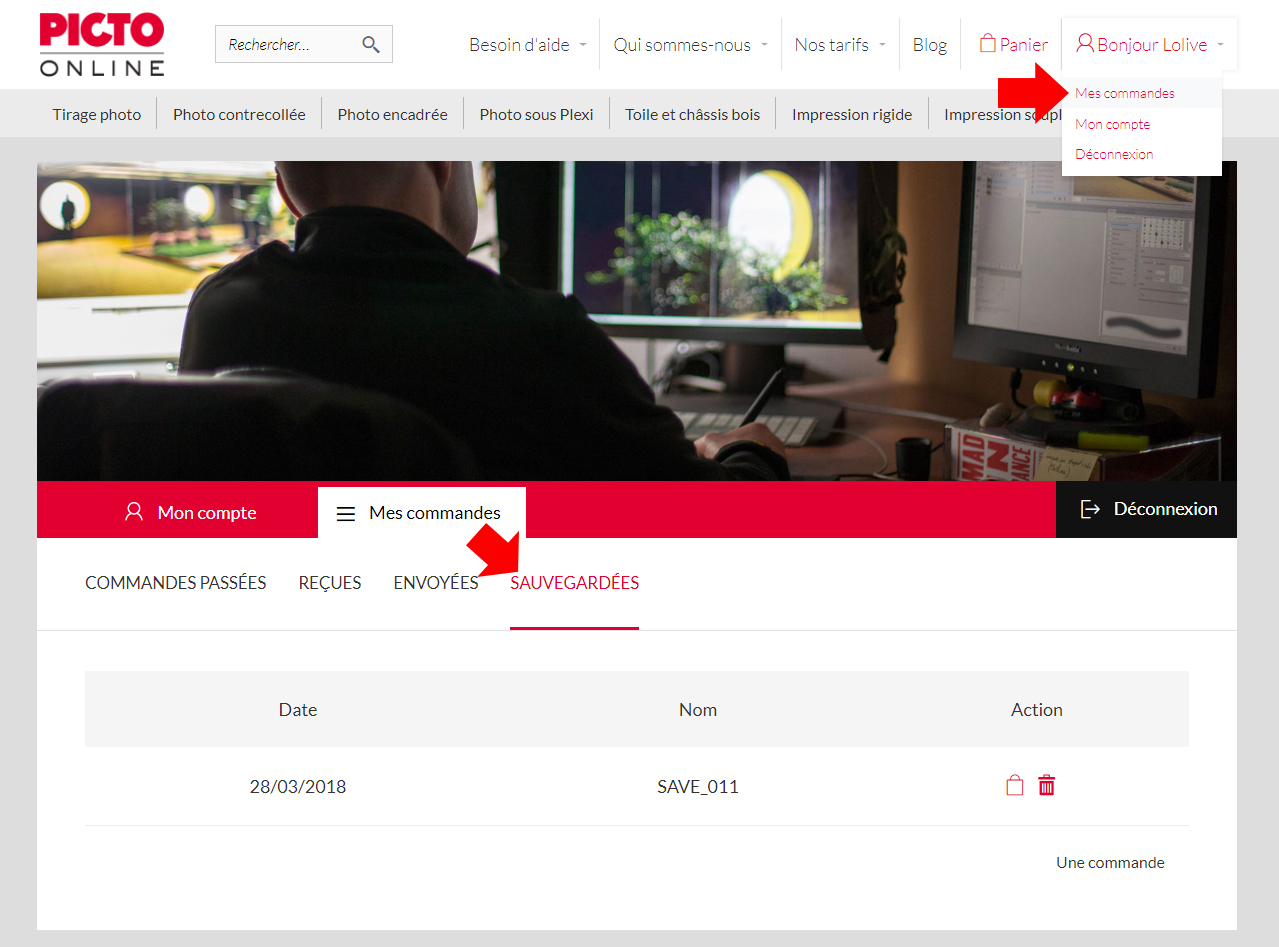The image size is (1279, 947).
Task: Click the Déconnexion button in red bar
Action: tap(1147, 510)
